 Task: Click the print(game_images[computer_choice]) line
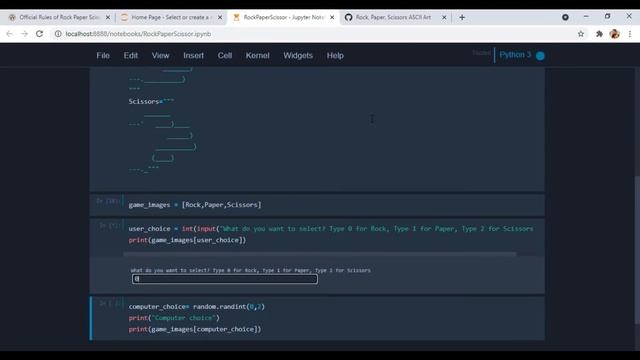195,329
